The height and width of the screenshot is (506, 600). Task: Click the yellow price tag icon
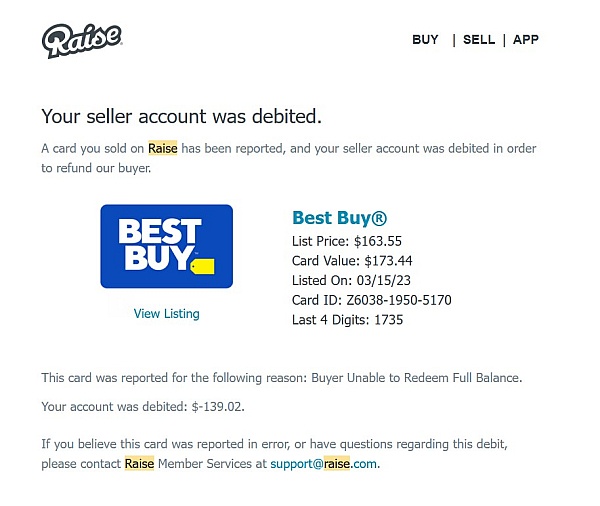click(203, 266)
